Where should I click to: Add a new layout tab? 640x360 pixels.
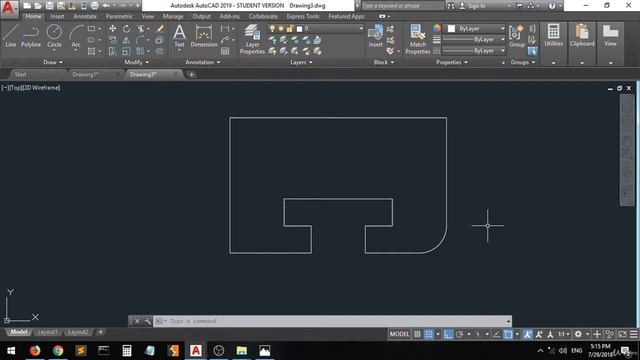100,332
